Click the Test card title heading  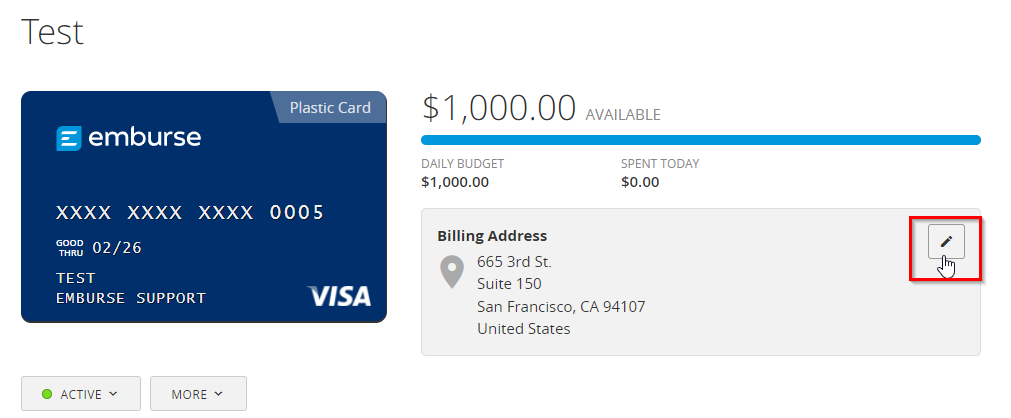pyautogui.click(x=52, y=31)
